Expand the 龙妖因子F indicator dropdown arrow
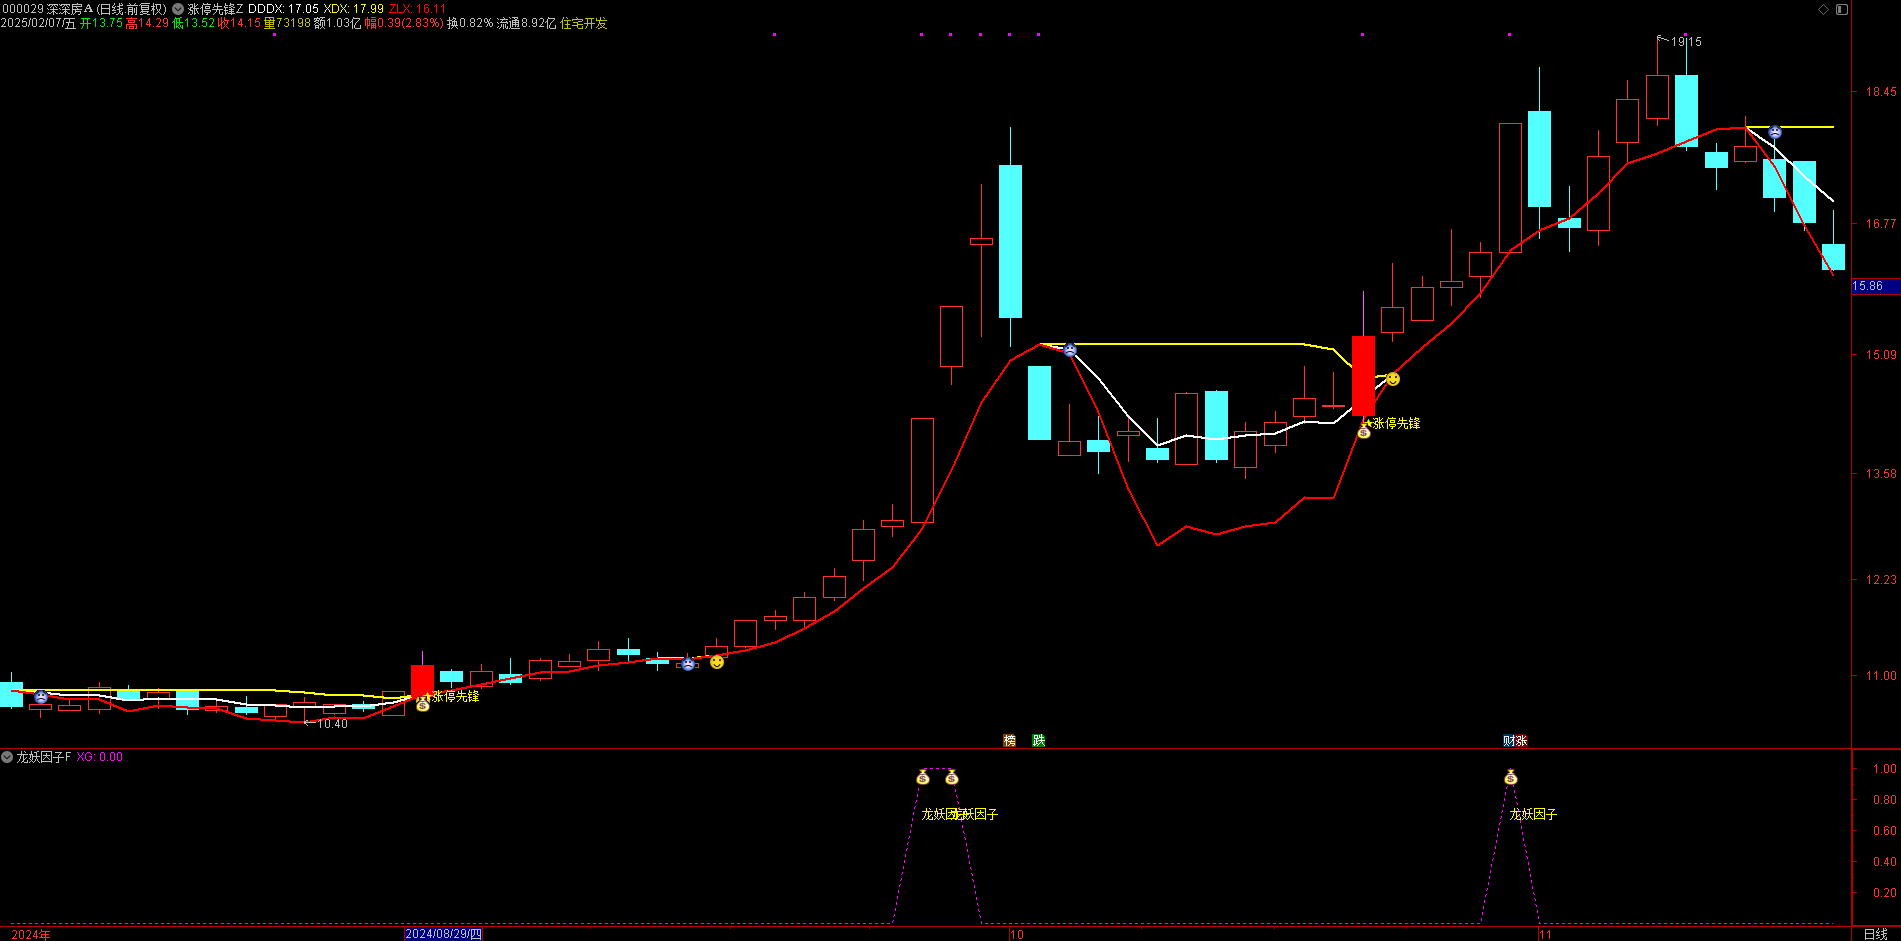 click(x=7, y=757)
